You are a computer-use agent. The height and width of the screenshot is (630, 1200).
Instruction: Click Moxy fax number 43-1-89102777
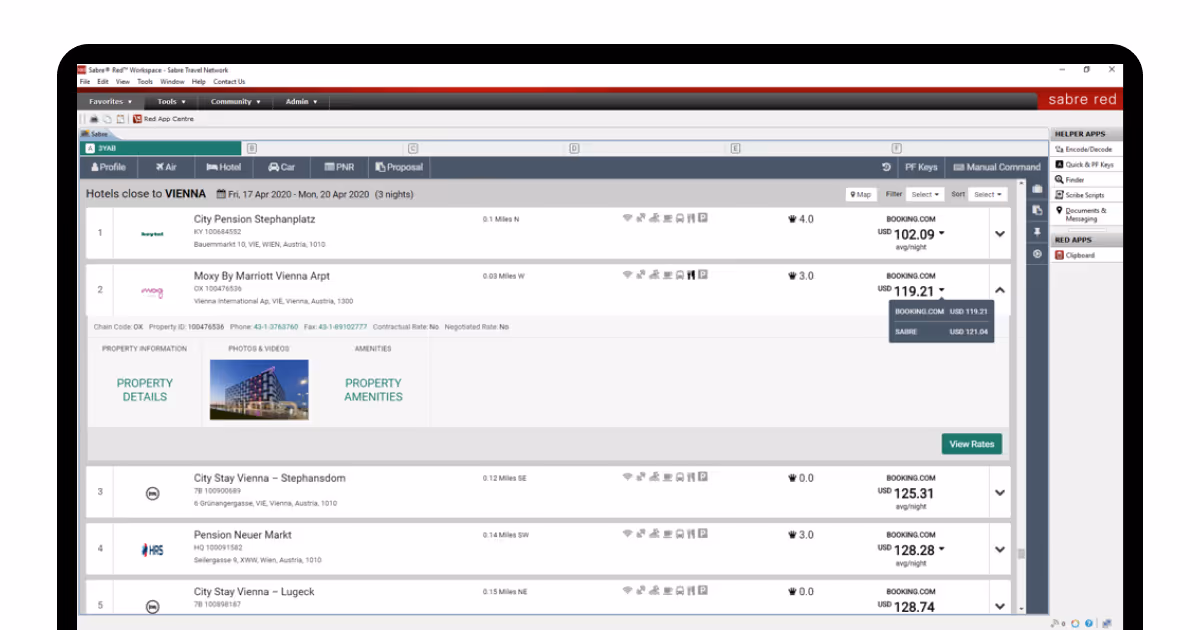pos(341,327)
